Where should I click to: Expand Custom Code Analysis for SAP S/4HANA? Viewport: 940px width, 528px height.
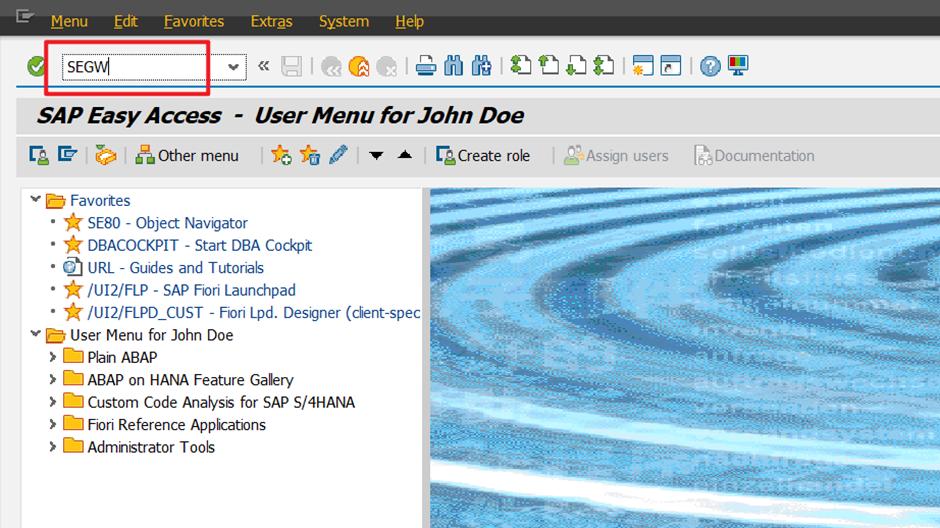pos(53,402)
